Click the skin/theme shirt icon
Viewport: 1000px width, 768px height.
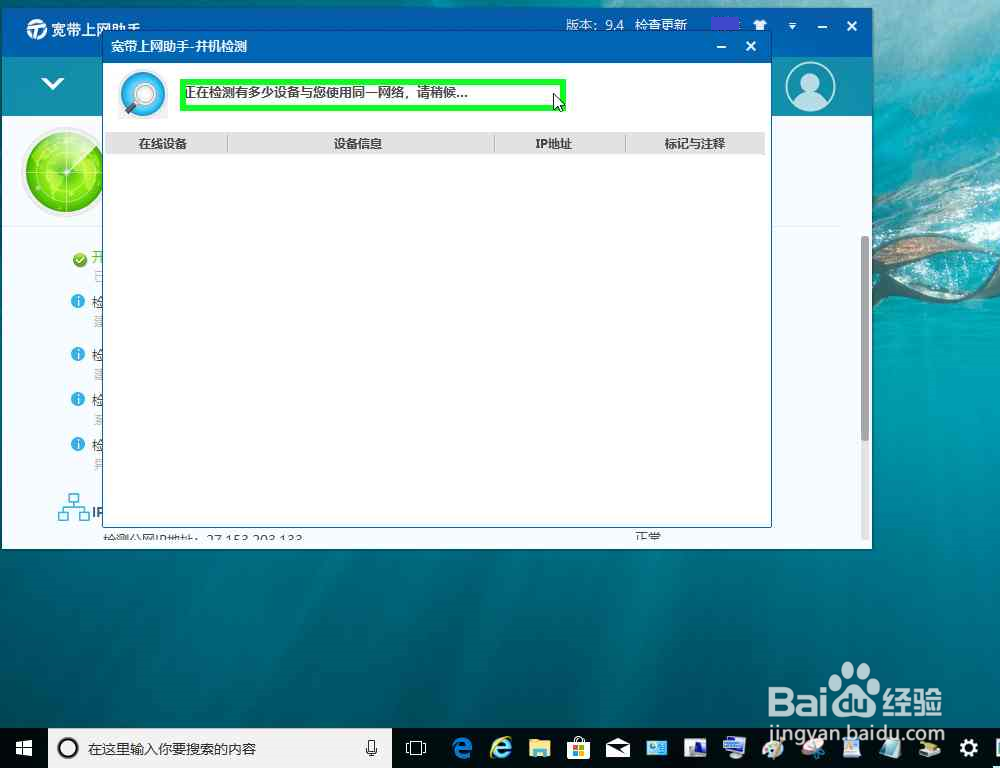pyautogui.click(x=758, y=26)
